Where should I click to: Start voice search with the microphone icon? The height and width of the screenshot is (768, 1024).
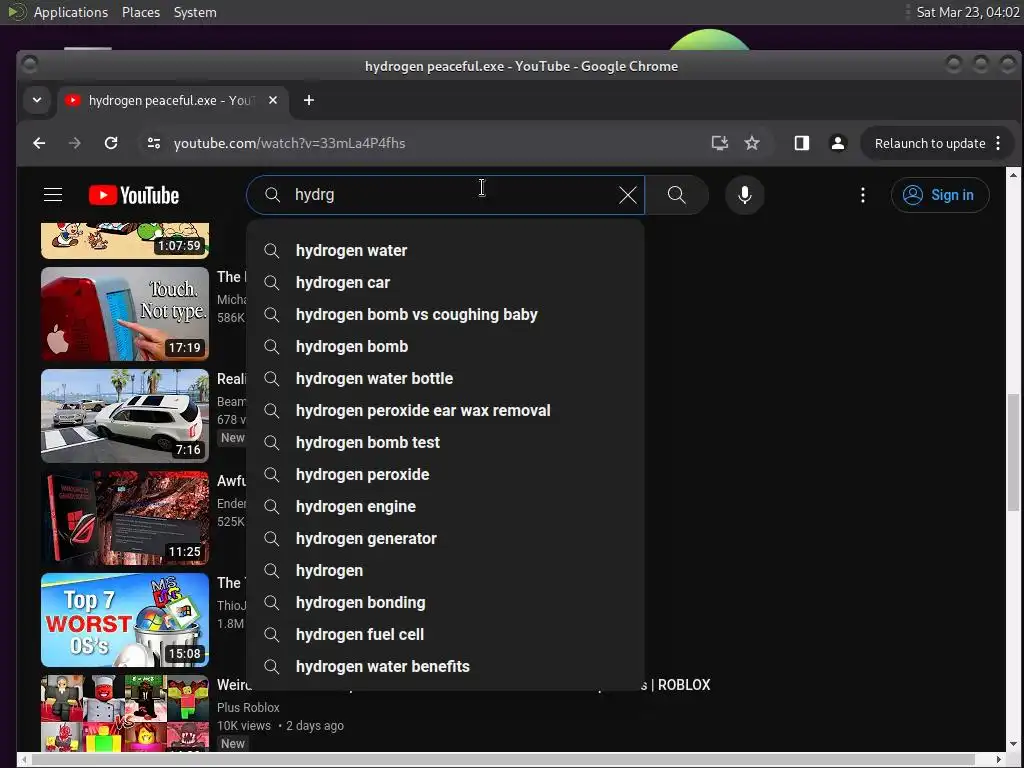[x=744, y=195]
